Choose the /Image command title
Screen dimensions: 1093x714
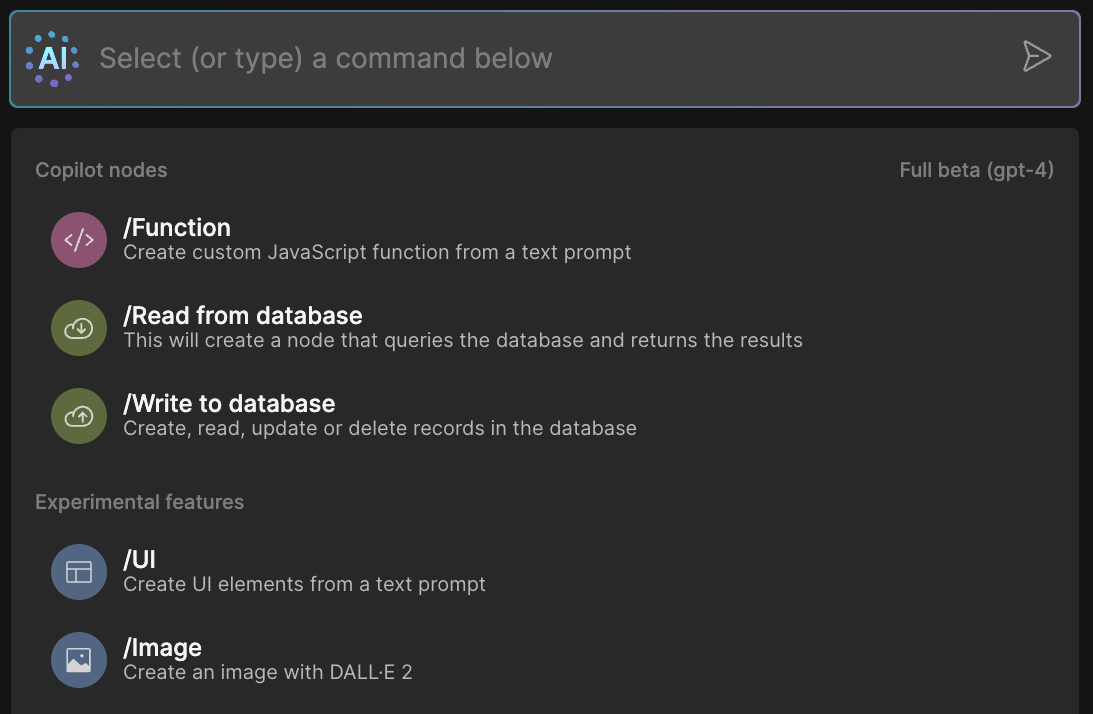[x=162, y=648]
